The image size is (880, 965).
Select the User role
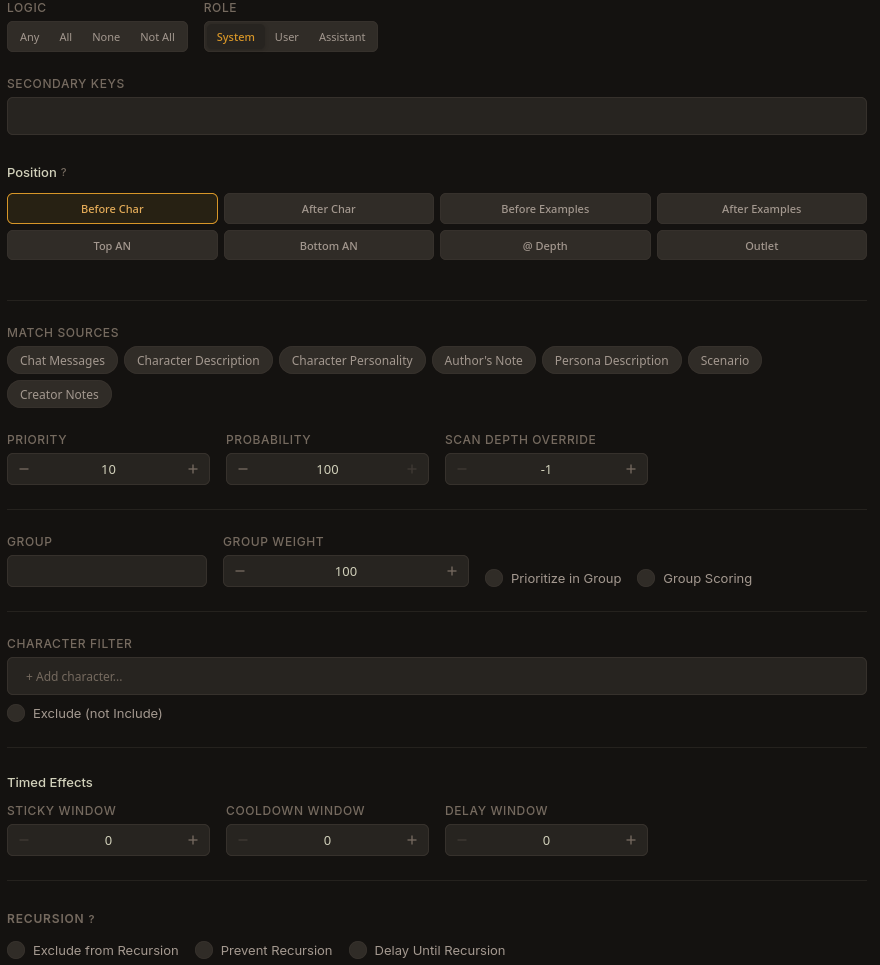point(287,37)
